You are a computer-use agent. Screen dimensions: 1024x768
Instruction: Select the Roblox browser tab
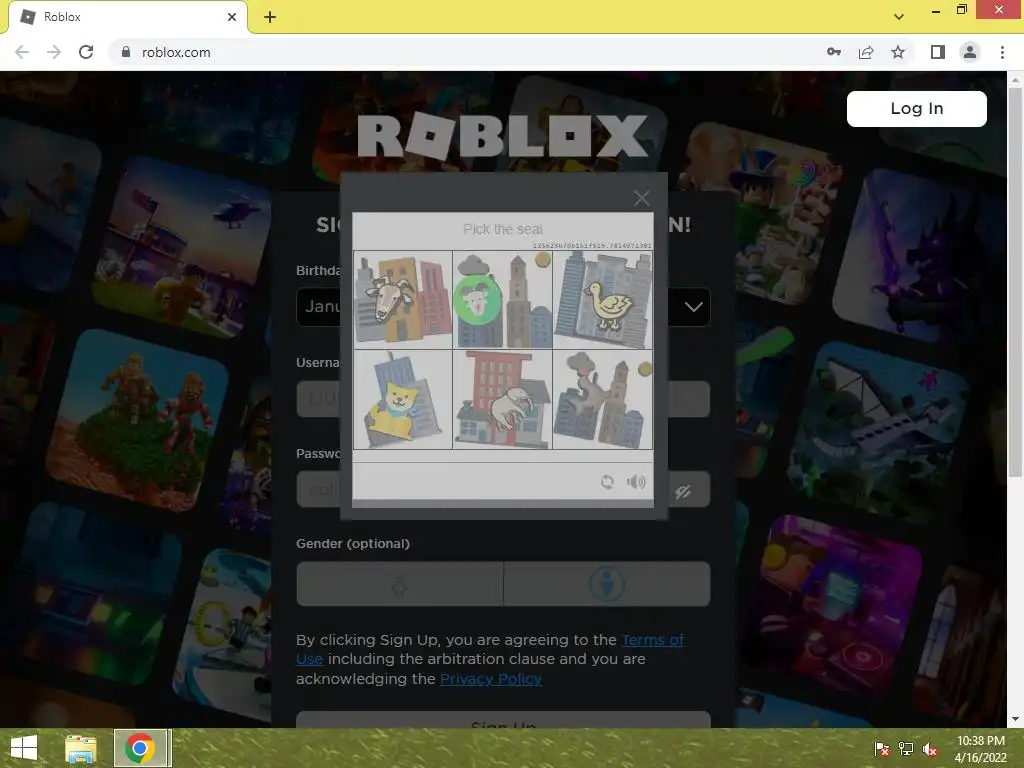[128, 17]
